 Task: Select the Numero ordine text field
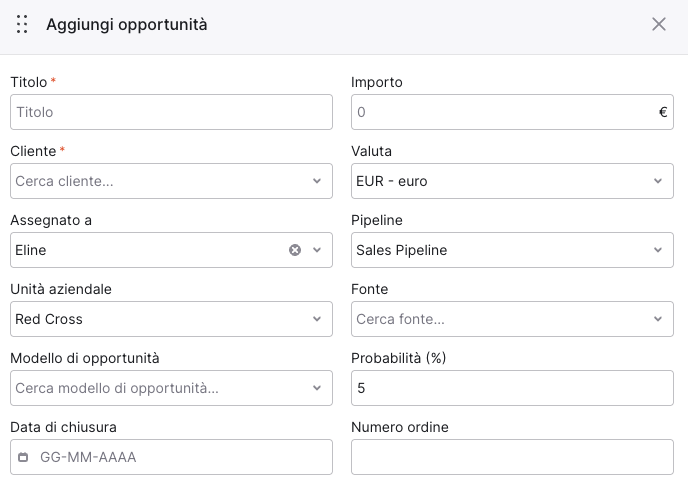(512, 457)
